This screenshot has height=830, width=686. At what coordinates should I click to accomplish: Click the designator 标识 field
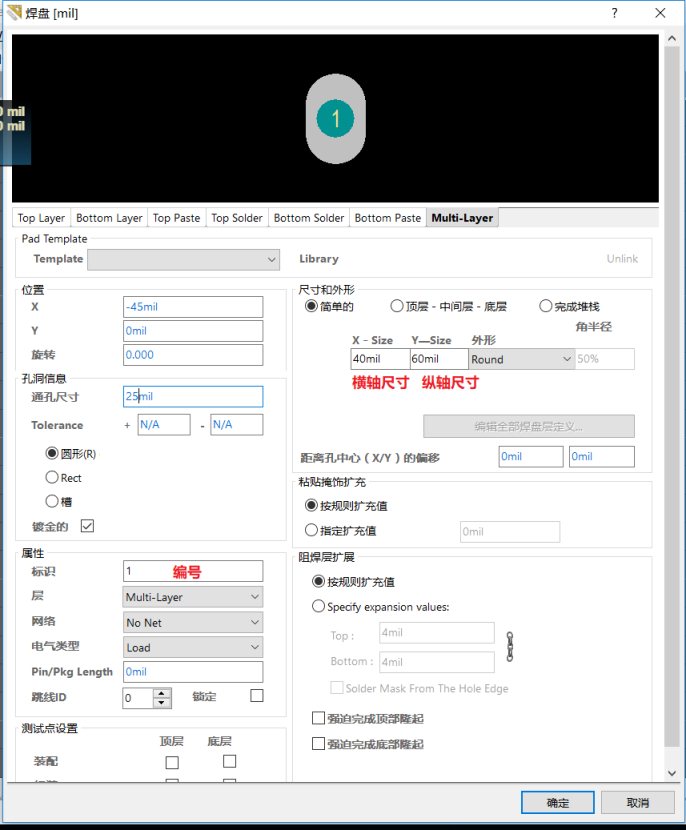click(193, 571)
